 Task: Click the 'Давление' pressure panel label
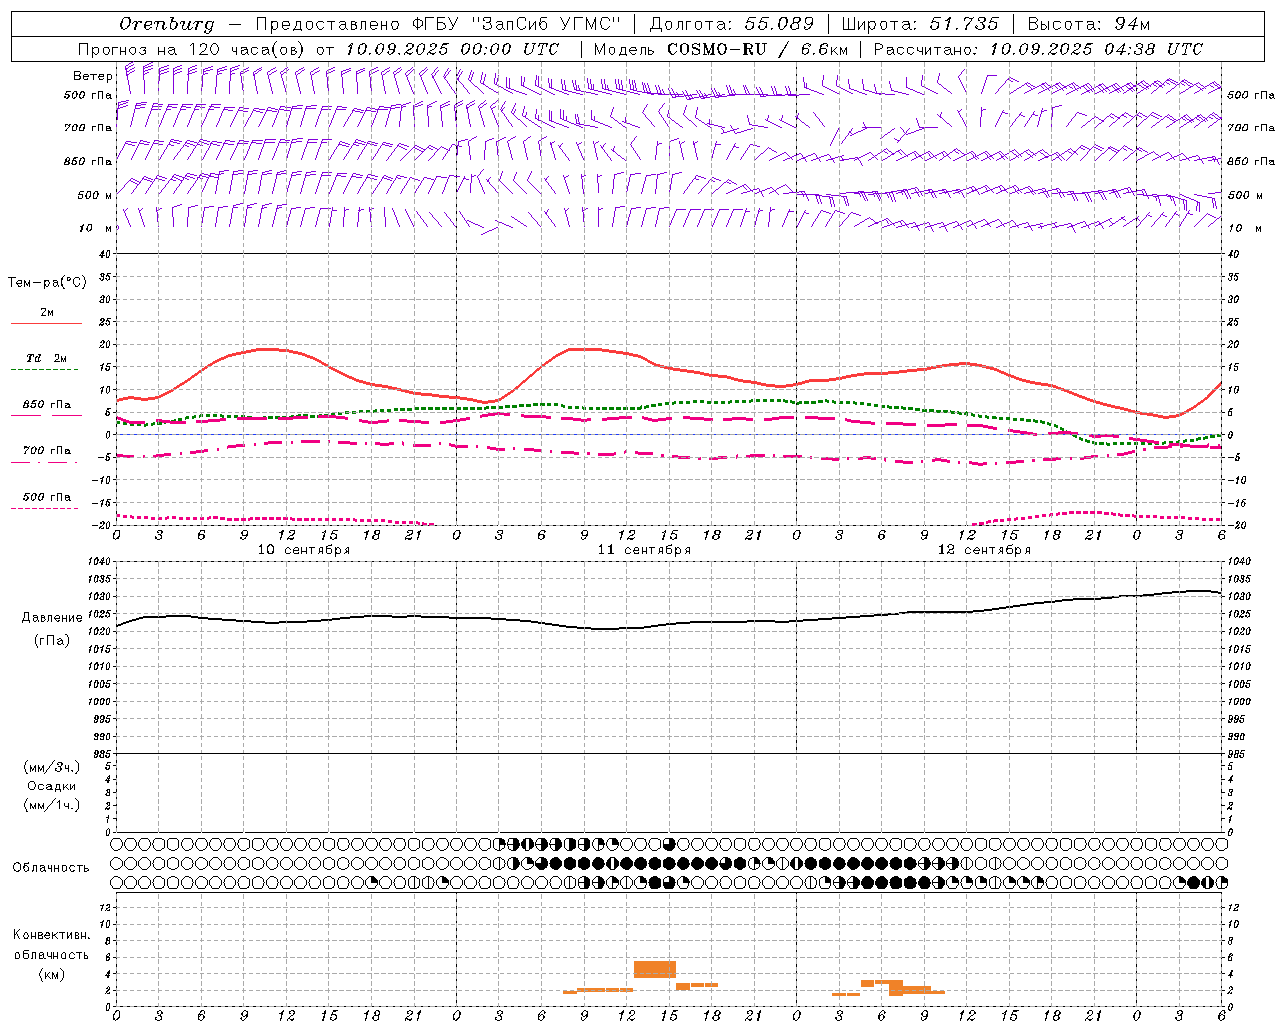coord(52,618)
